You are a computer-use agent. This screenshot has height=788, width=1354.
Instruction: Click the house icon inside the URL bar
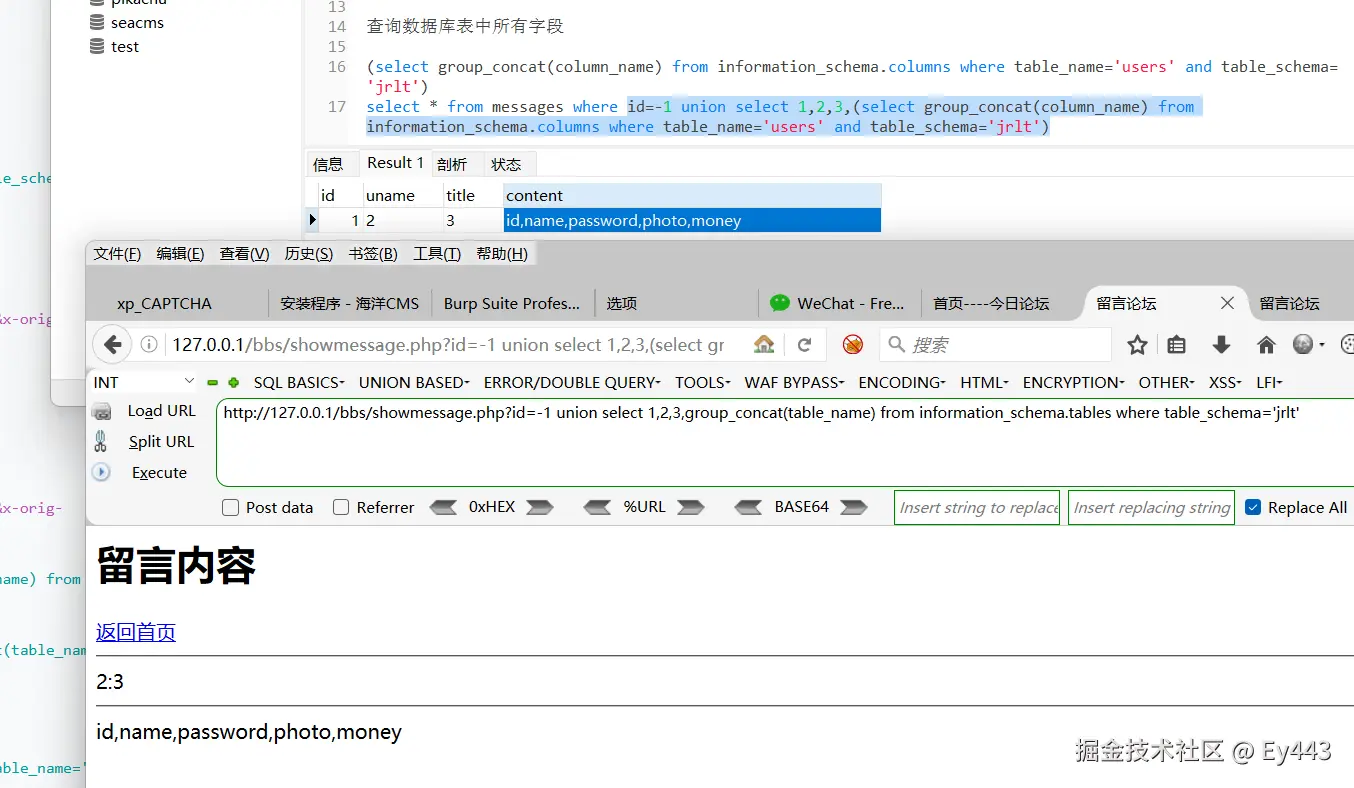tap(764, 345)
